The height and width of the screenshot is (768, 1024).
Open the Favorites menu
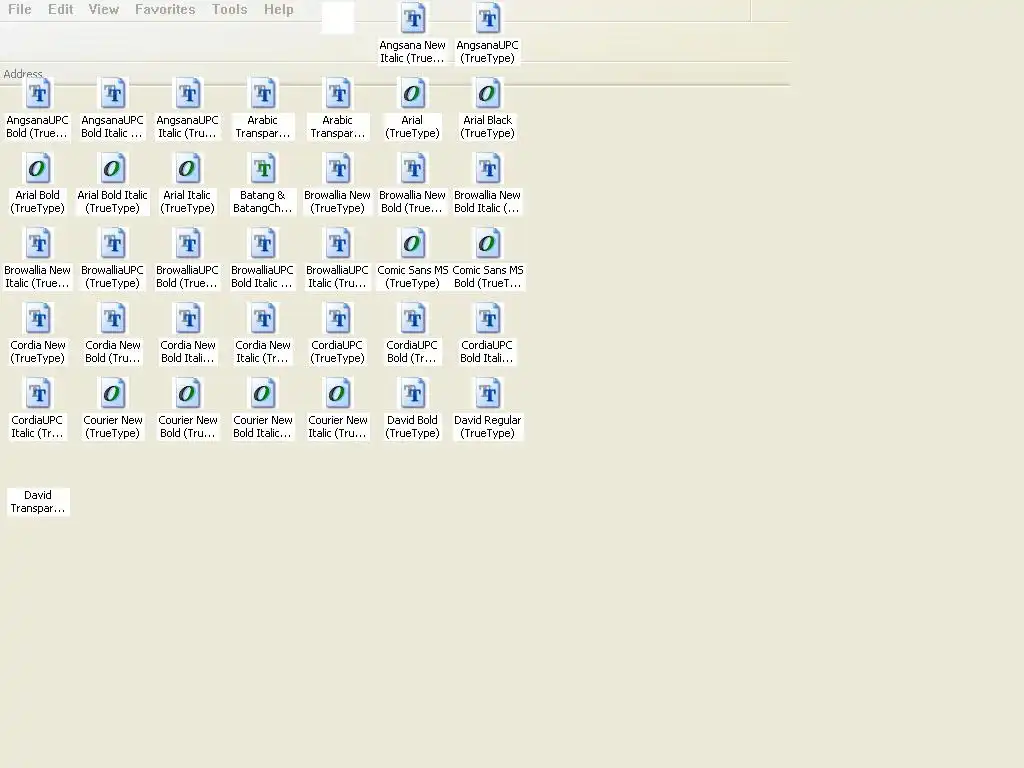click(x=165, y=10)
